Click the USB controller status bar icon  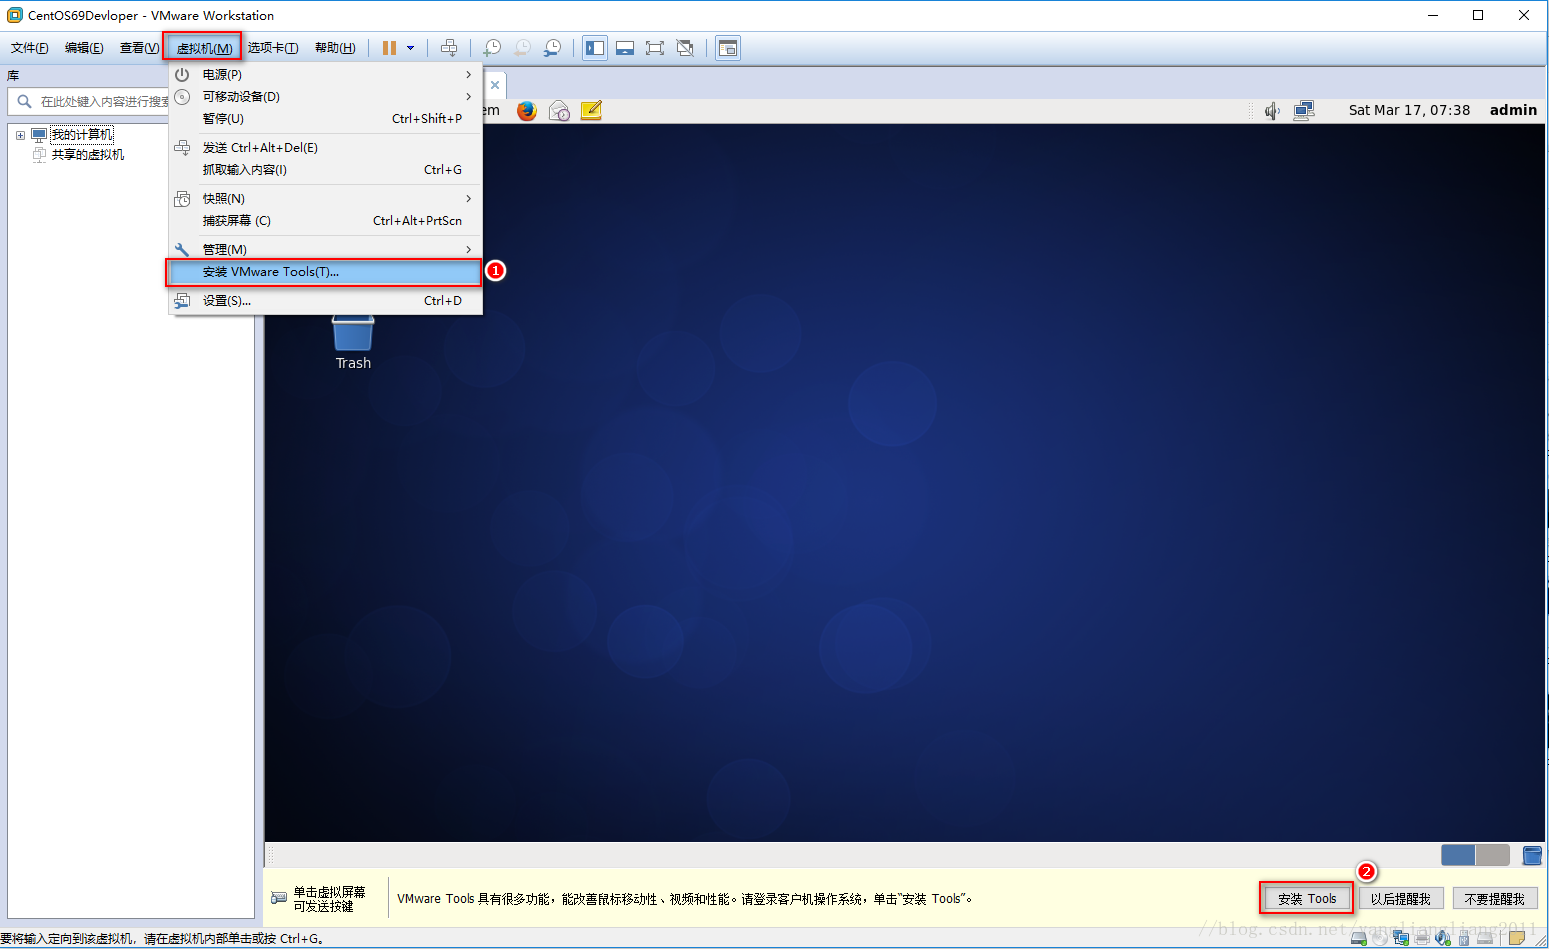1464,938
